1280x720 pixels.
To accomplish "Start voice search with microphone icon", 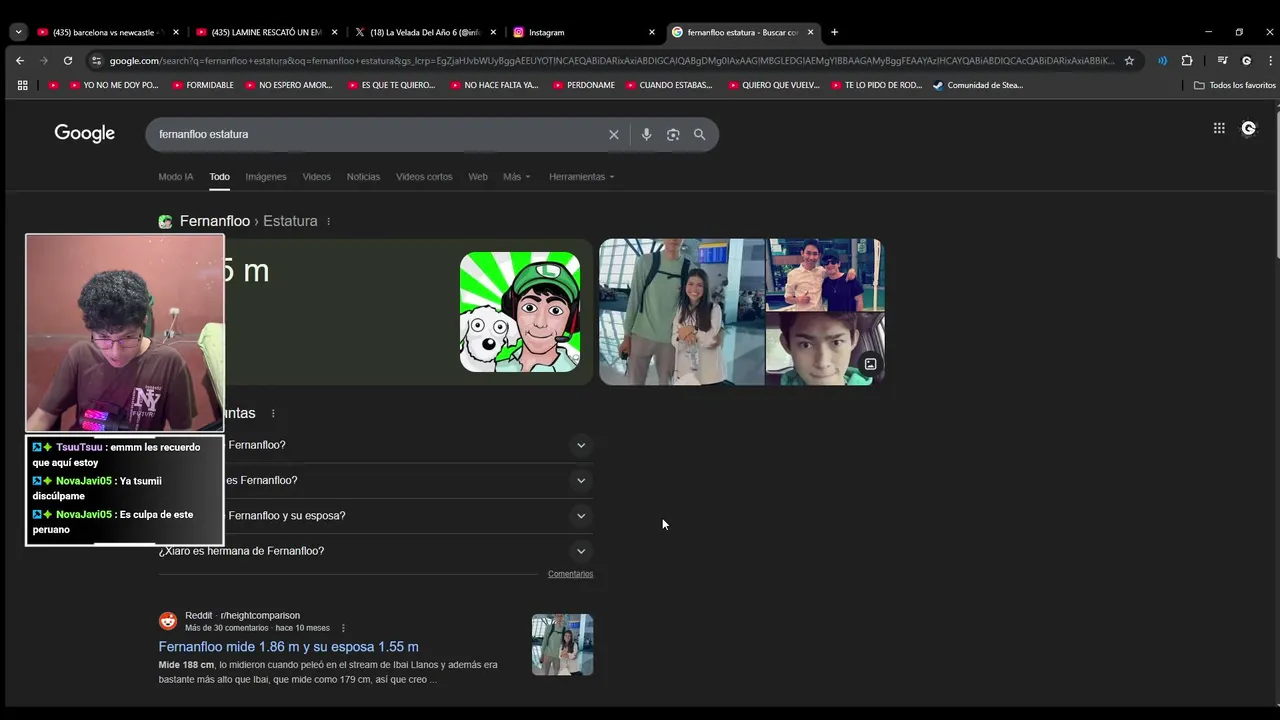I will (x=647, y=134).
